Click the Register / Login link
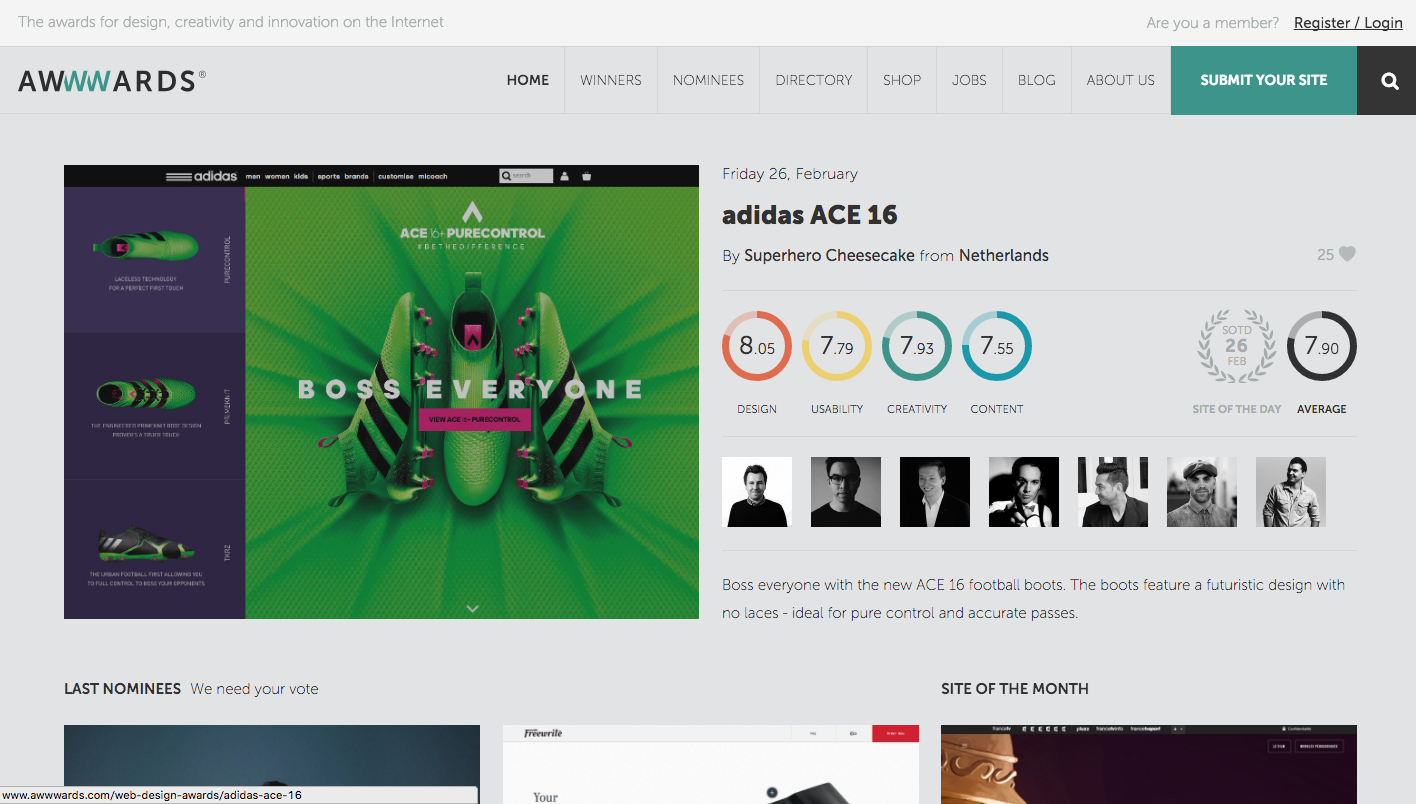 click(1348, 22)
